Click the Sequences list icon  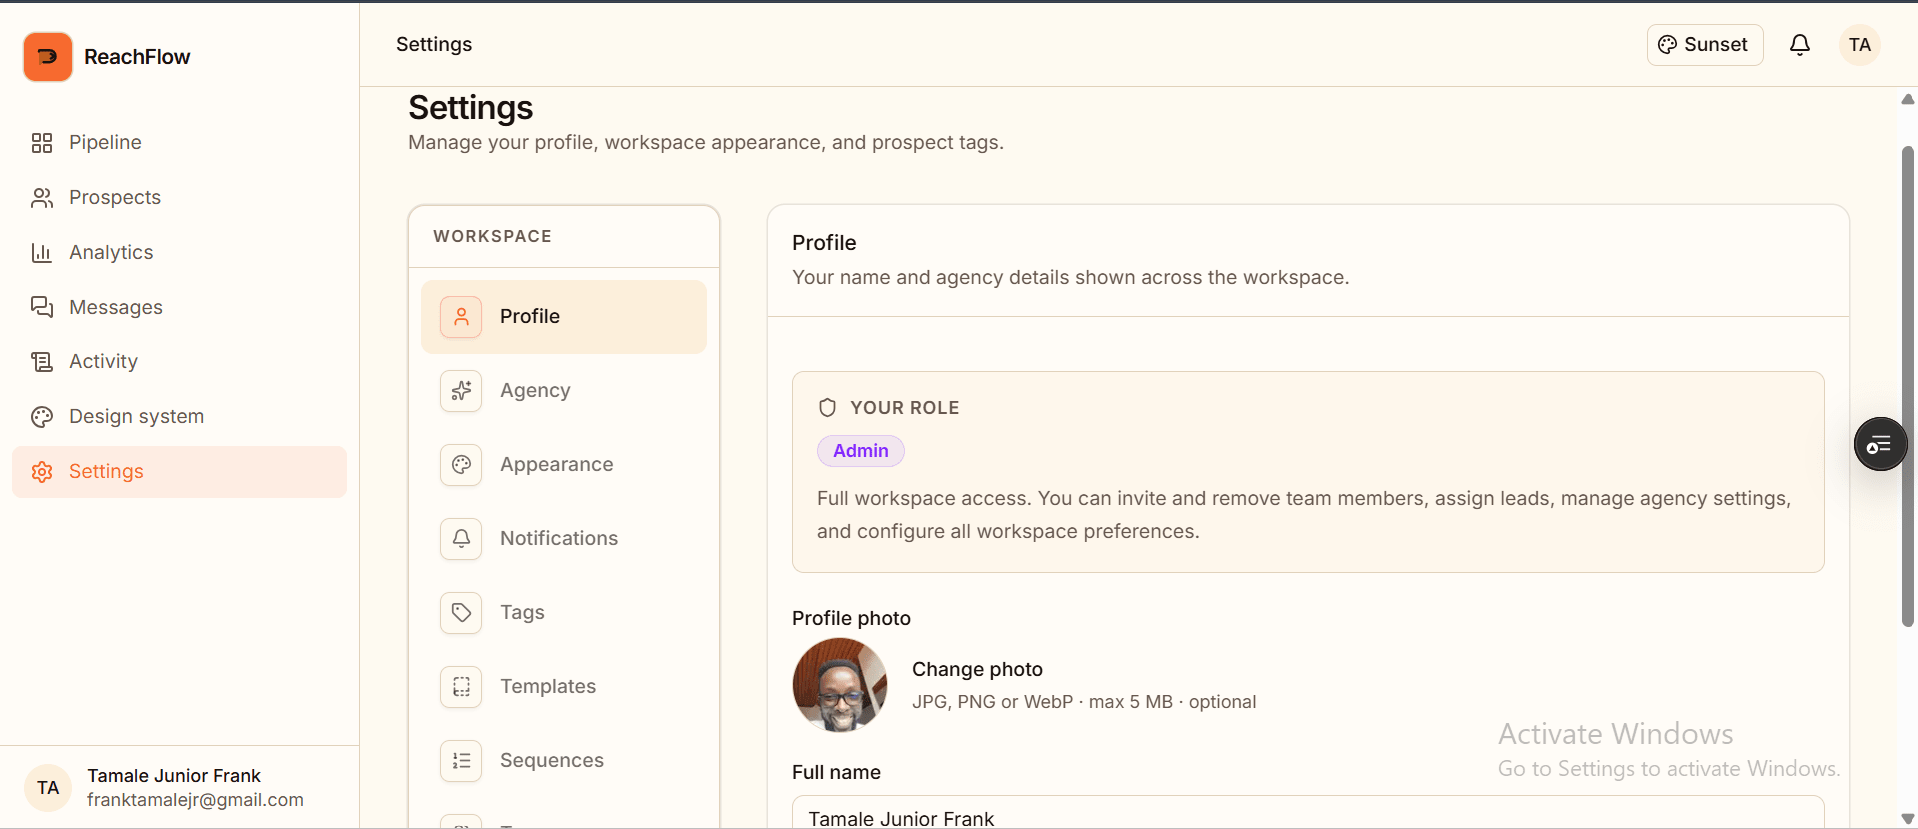[461, 761]
